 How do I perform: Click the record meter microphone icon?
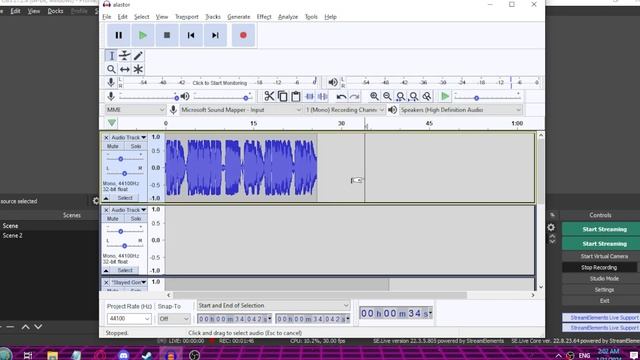pyautogui.click(x=111, y=82)
